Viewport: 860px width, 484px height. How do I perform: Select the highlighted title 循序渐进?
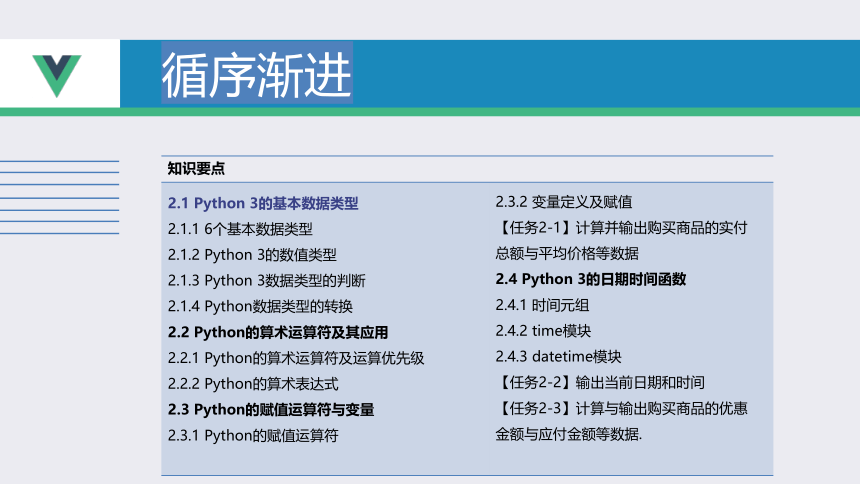click(257, 75)
